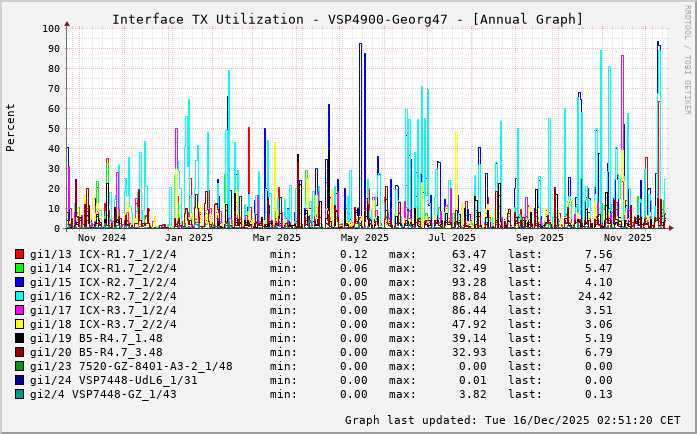Click the Jul 2025 x-axis label
Viewport: 697px width, 434px height.
tap(452, 237)
